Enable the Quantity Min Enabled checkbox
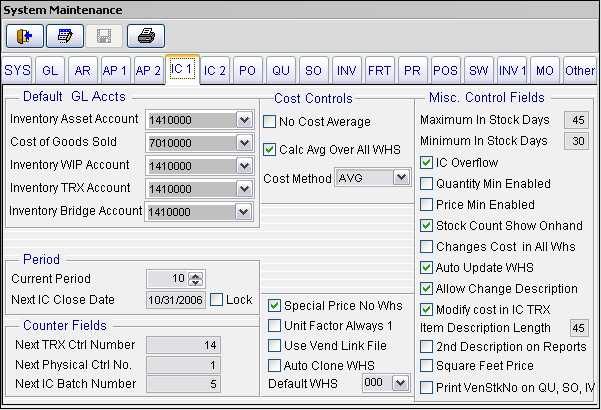Viewport: 601px width, 410px height. point(426,184)
